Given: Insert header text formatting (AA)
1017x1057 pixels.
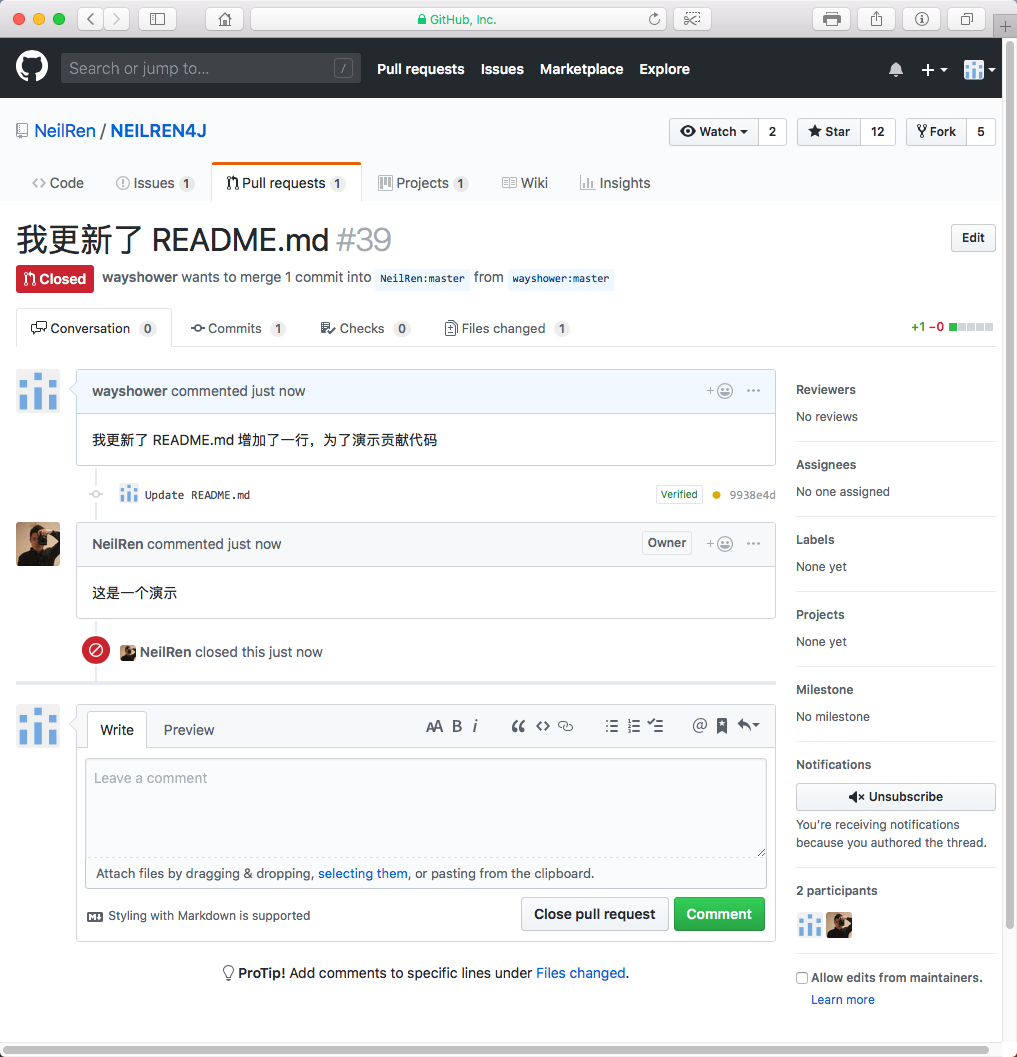Looking at the screenshot, I should coord(434,726).
